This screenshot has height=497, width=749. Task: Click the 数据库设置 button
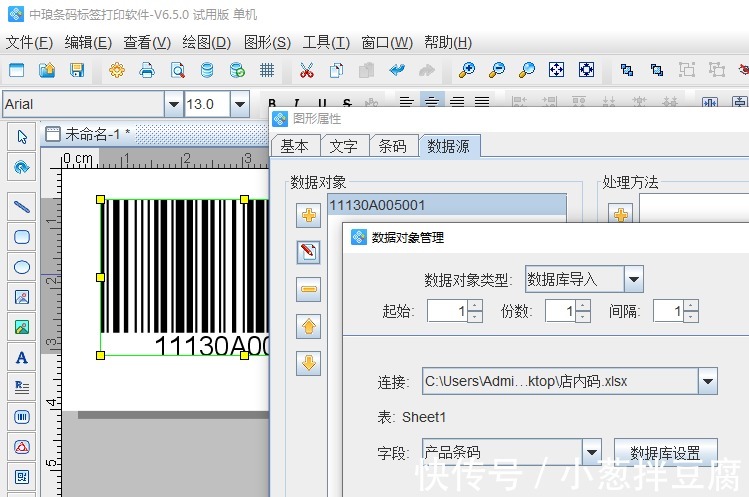click(665, 453)
